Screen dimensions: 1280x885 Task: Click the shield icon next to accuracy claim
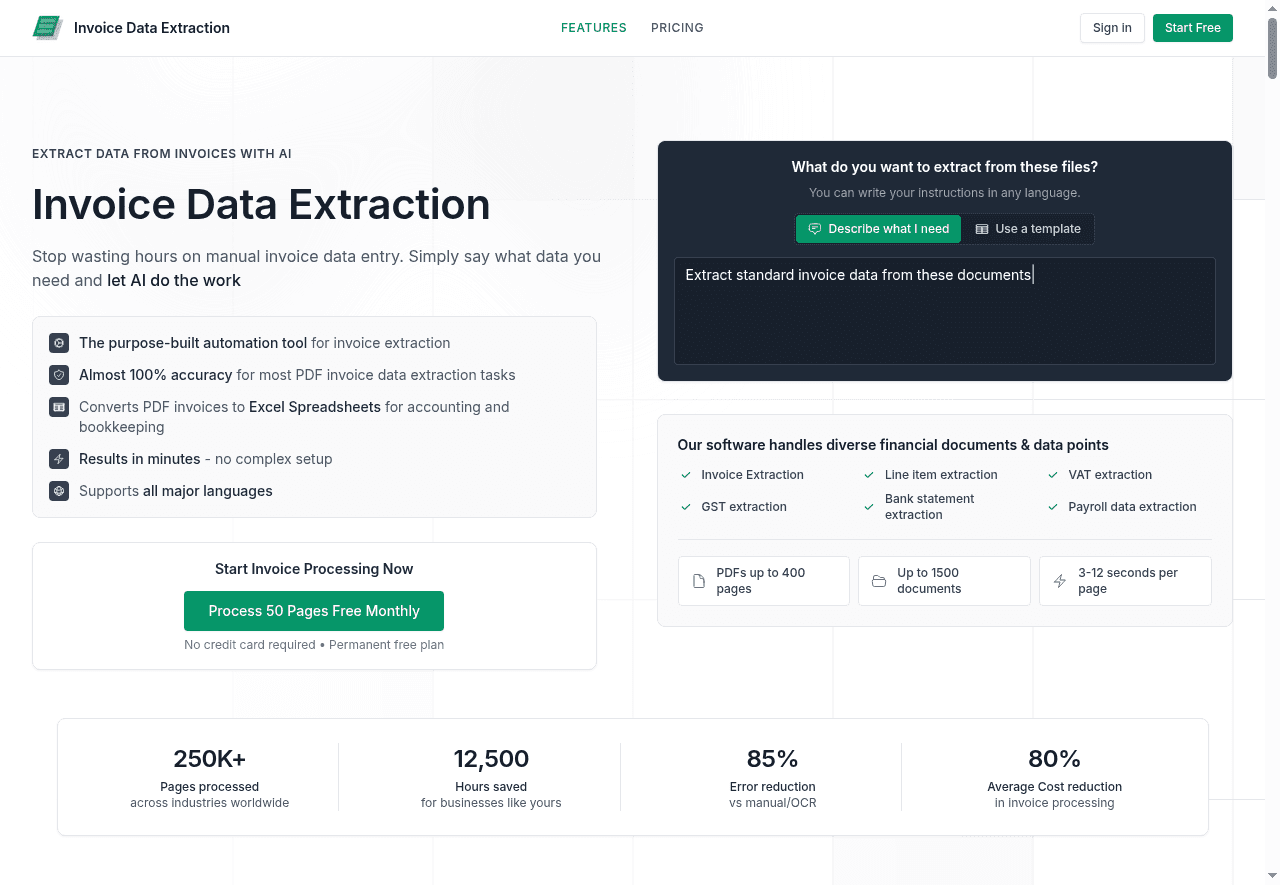coord(59,375)
